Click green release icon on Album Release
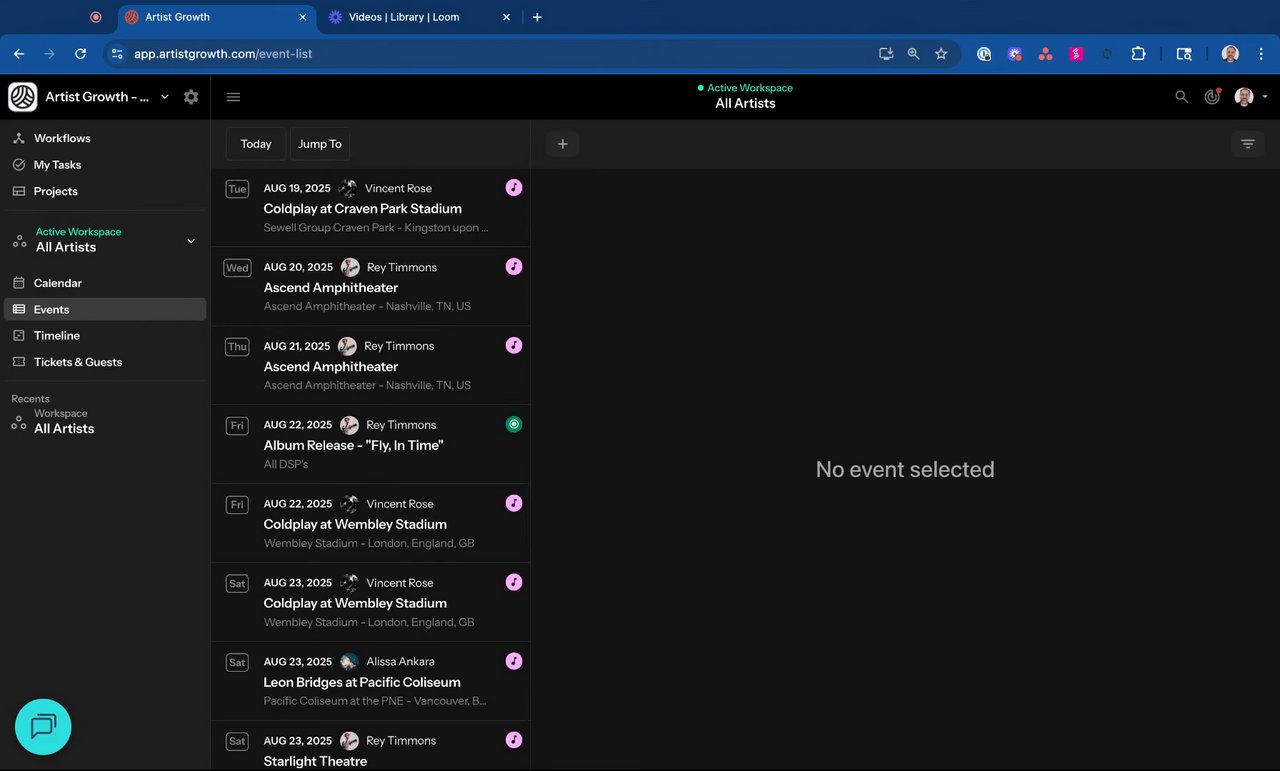 514,424
